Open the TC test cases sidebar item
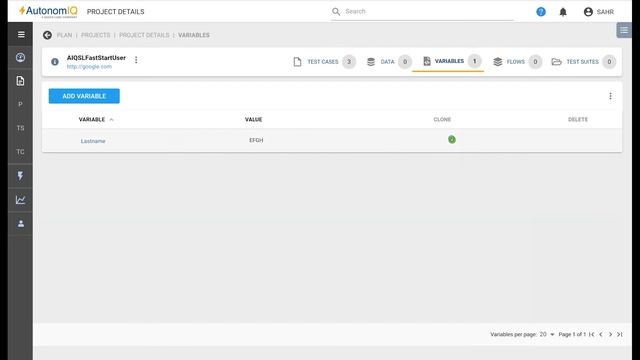The width and height of the screenshot is (640, 360). 20,152
